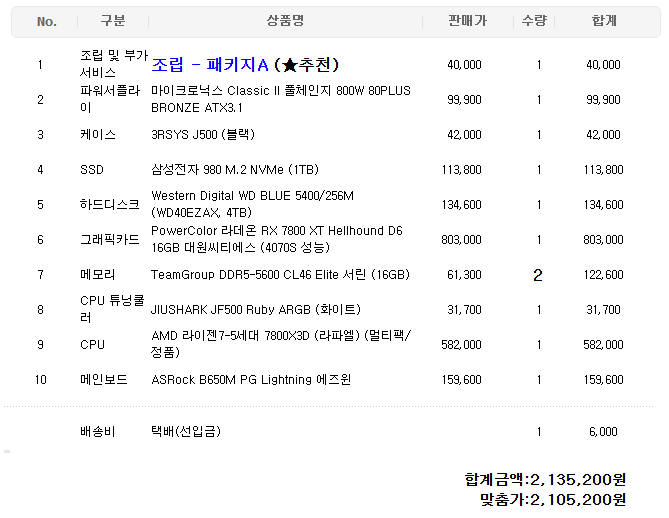Select the TeamGroup DDR5-5600 CL46 product name

coord(280,274)
